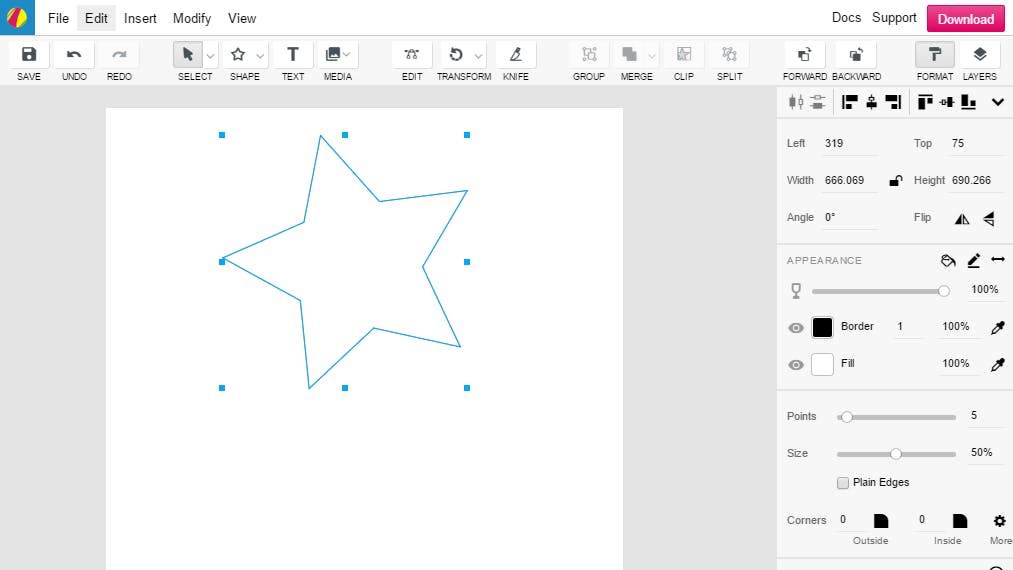1013x570 pixels.
Task: Click the black Border color swatch
Action: pyautogui.click(x=822, y=327)
